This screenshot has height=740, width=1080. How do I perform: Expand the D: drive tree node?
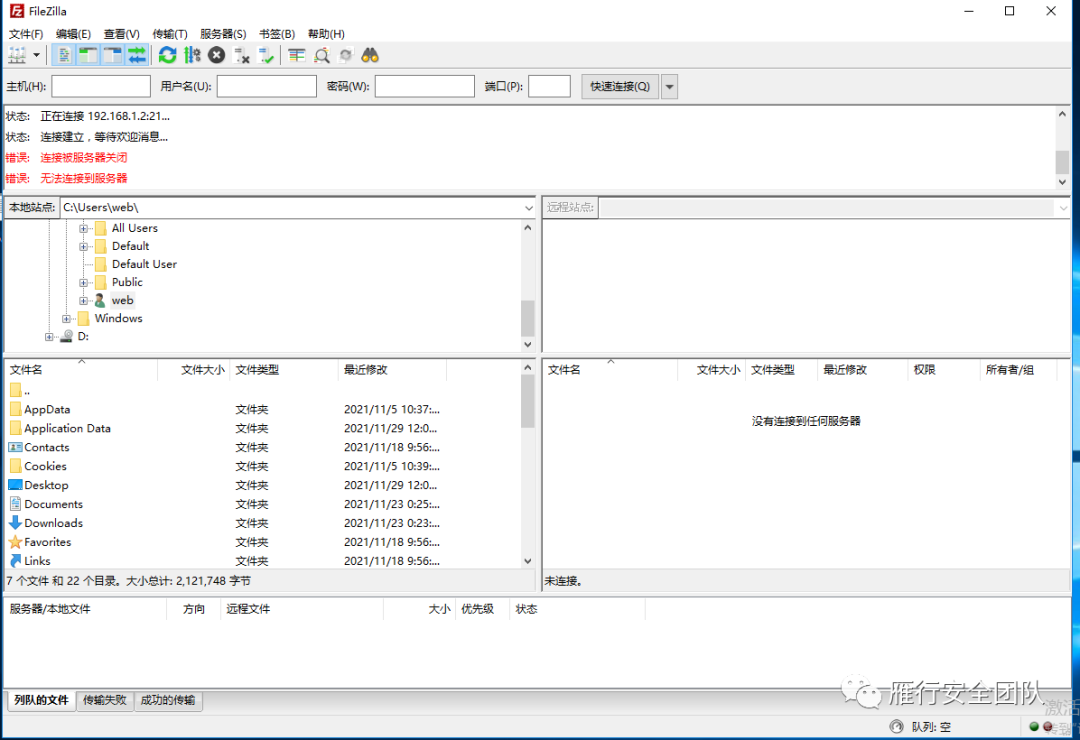pyautogui.click(x=49, y=336)
